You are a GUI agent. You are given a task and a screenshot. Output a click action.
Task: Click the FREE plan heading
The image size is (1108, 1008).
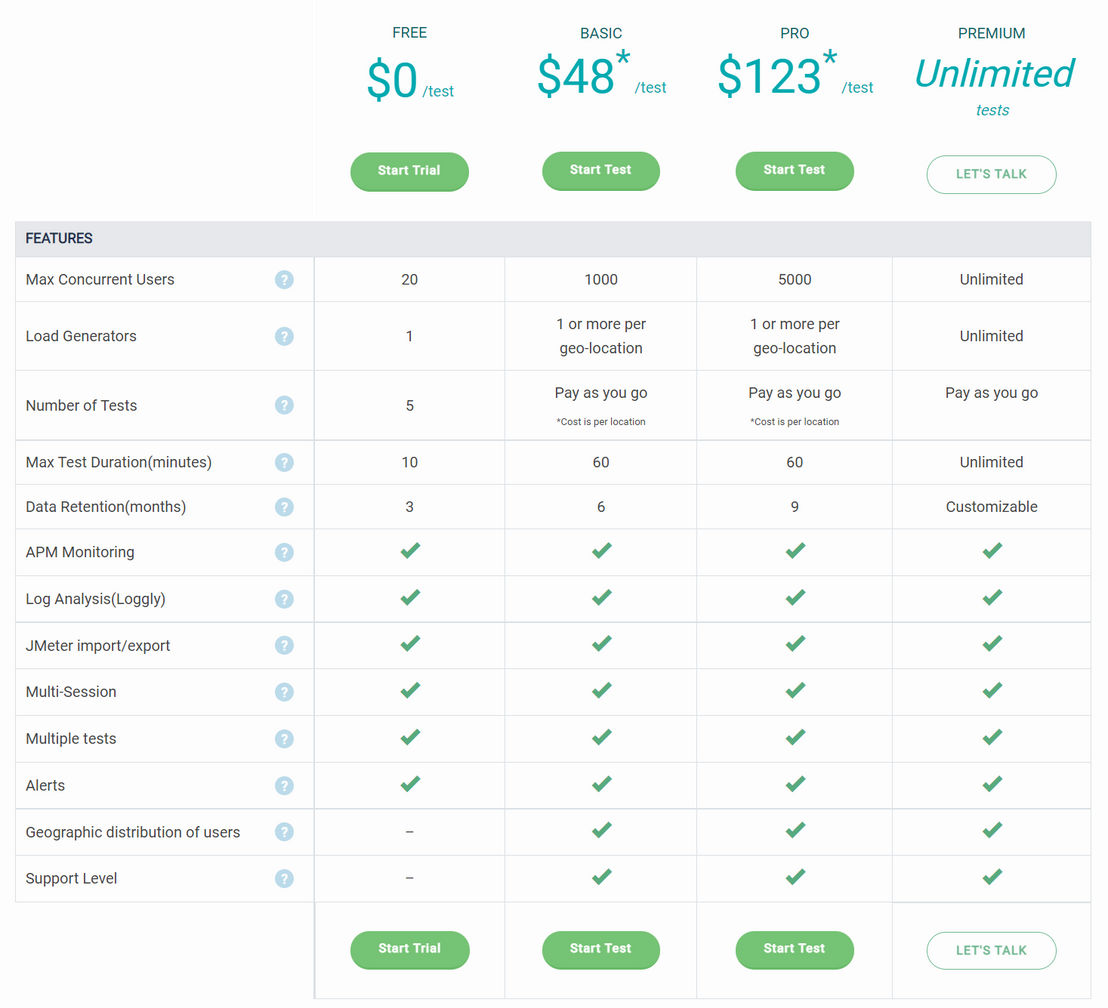click(x=410, y=33)
